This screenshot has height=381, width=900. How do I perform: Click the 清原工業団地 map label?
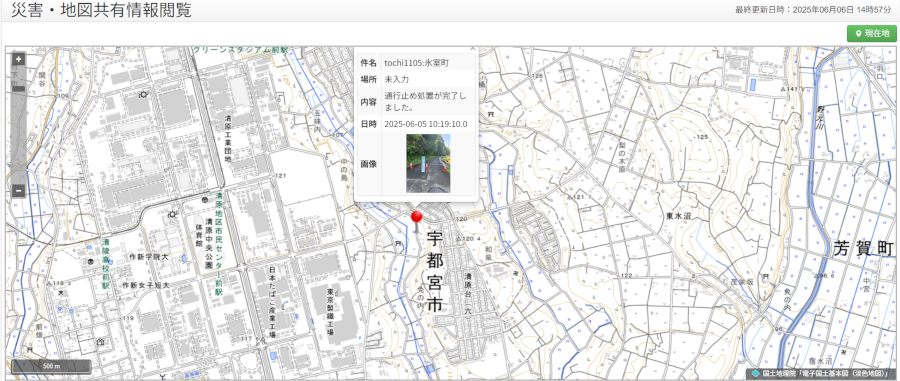click(x=227, y=138)
